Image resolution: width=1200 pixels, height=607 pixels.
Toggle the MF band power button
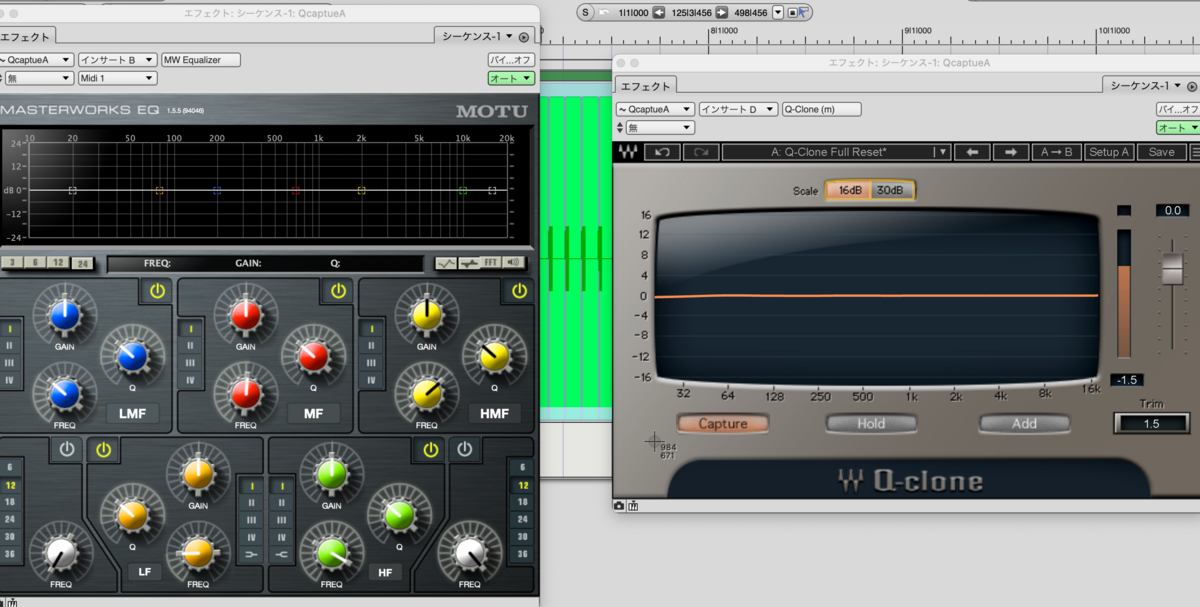(x=338, y=291)
